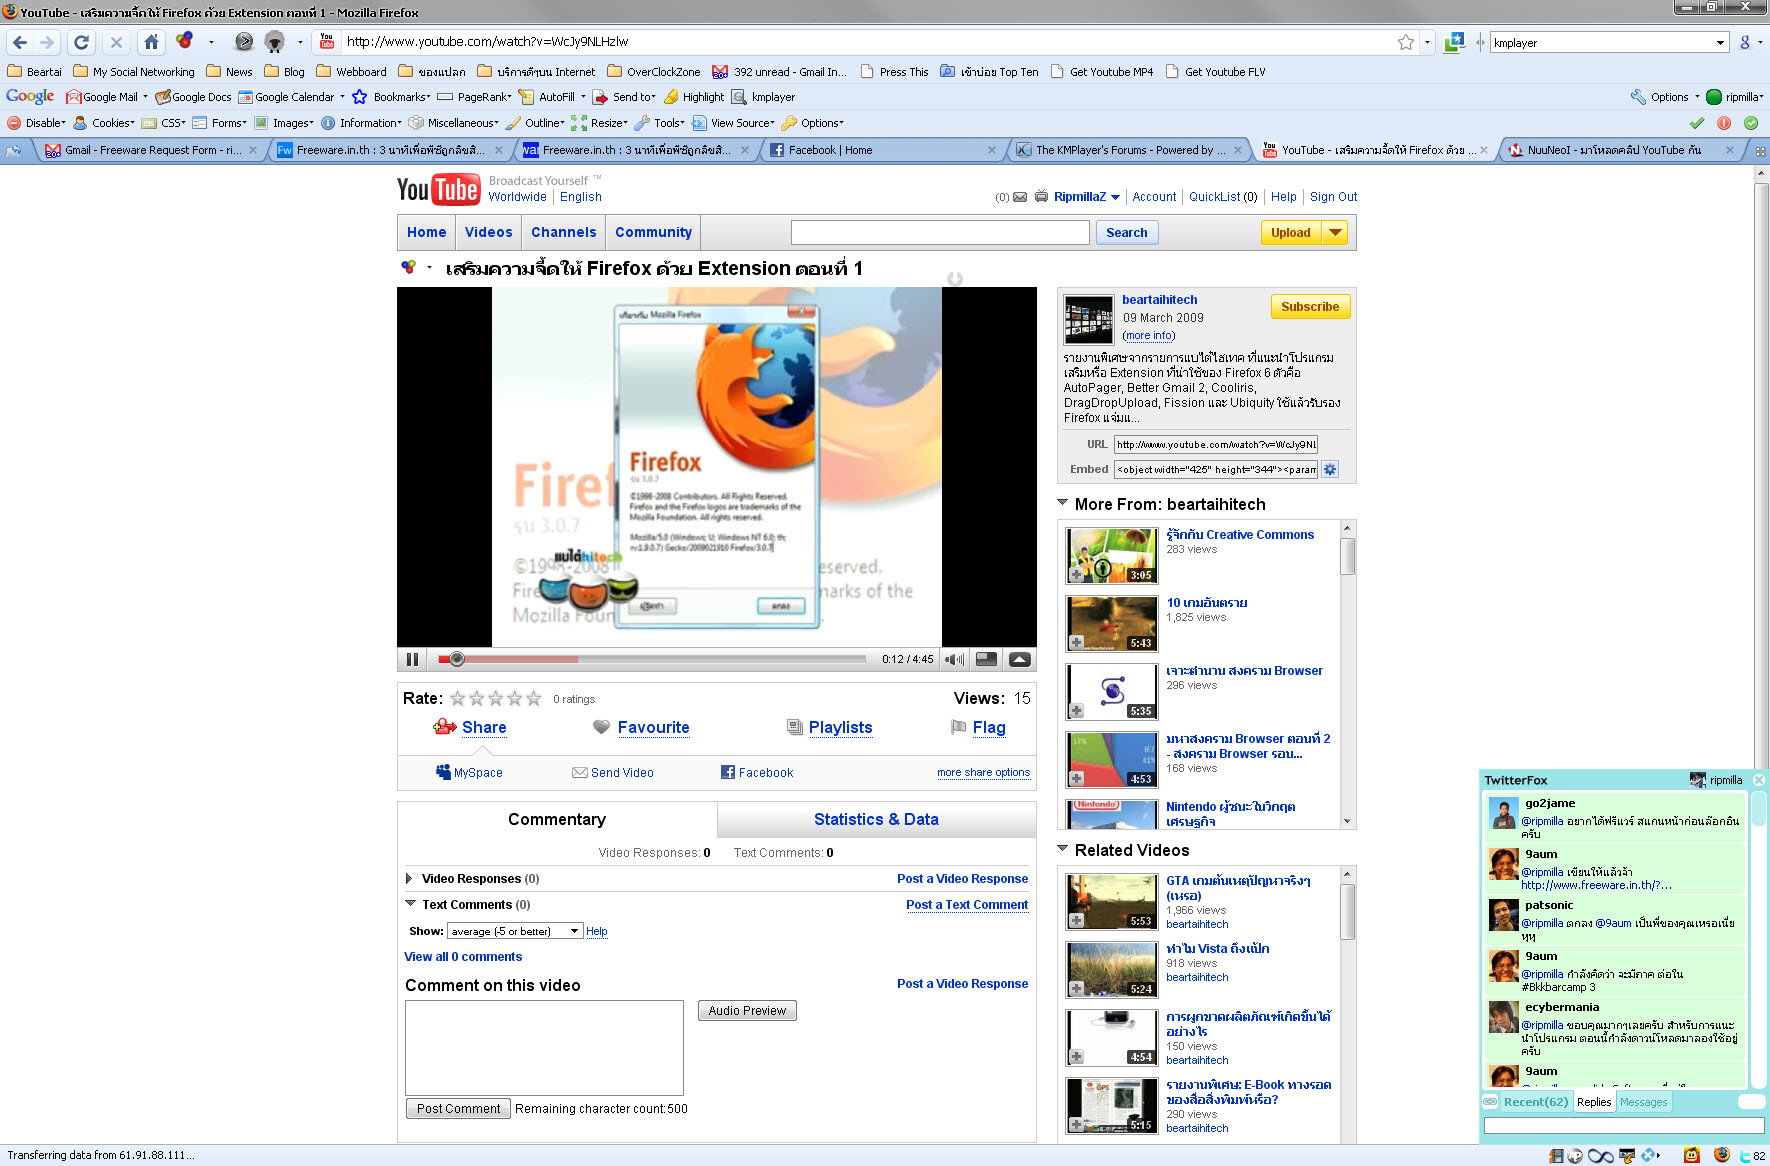Click the Sign Out link

[1333, 197]
